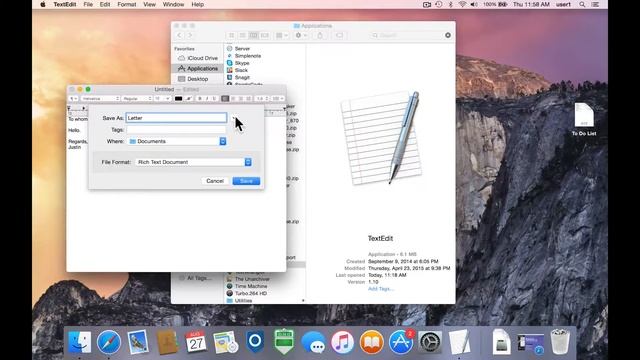Open the paragraph styles dropdown in TextEdit
Viewport: 640px width, 360px height.
[73, 99]
